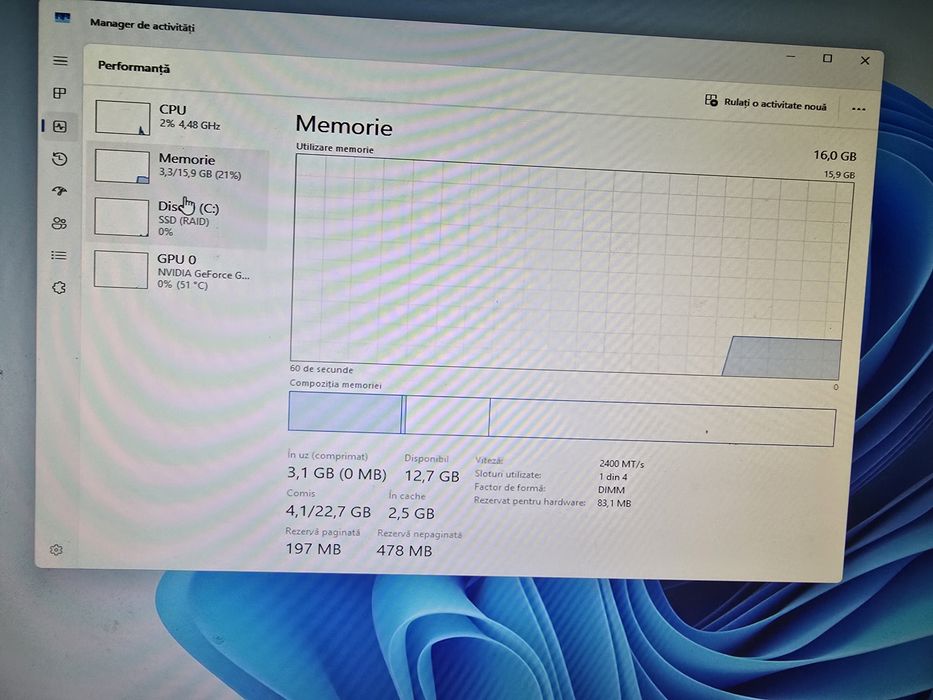Click the '16,0 GB' total memory label
This screenshot has width=933, height=700.
tap(835, 156)
